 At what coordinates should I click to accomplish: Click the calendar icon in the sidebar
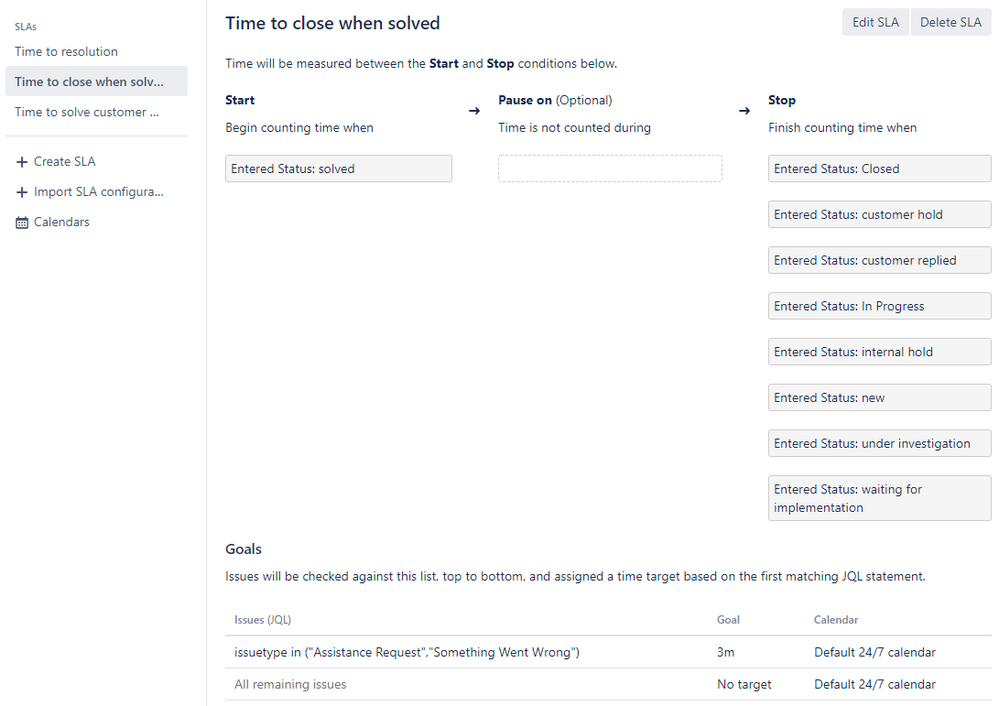[x=22, y=222]
